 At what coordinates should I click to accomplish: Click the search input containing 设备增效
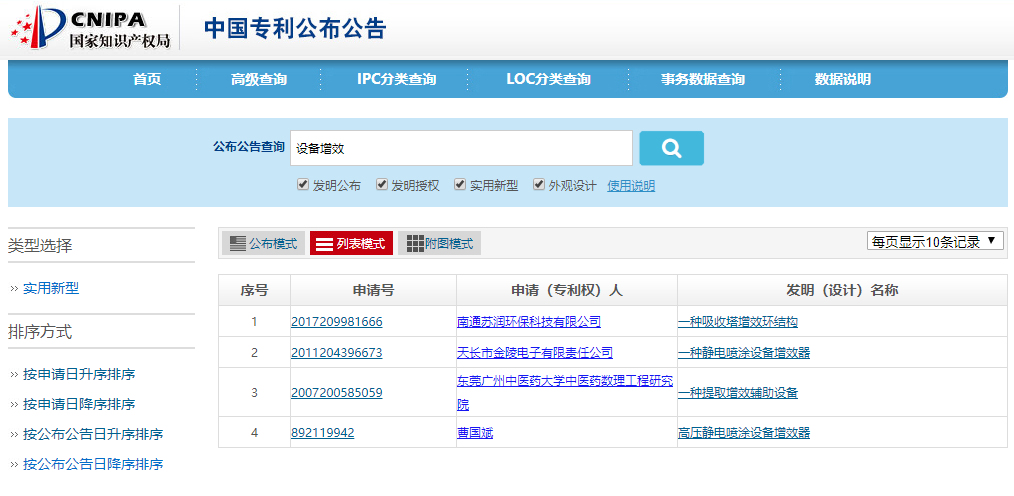pos(461,148)
